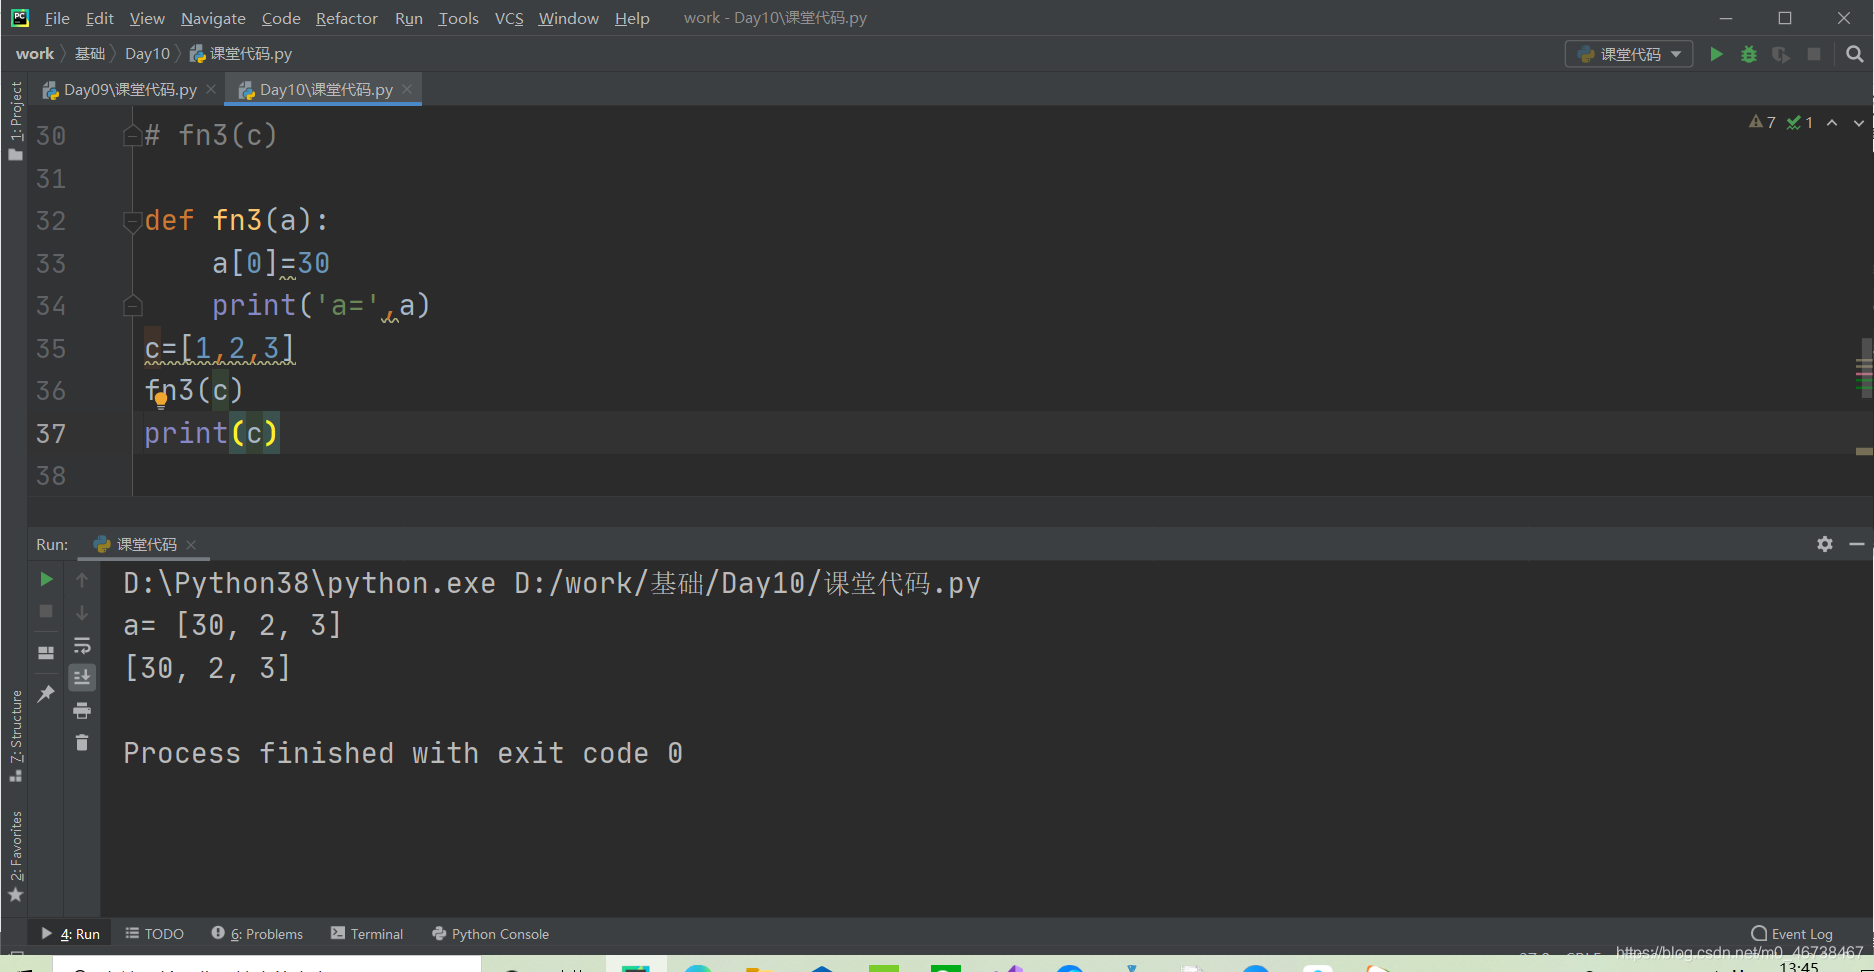Open the TODO tool window
1874x972 pixels.
coord(154,934)
